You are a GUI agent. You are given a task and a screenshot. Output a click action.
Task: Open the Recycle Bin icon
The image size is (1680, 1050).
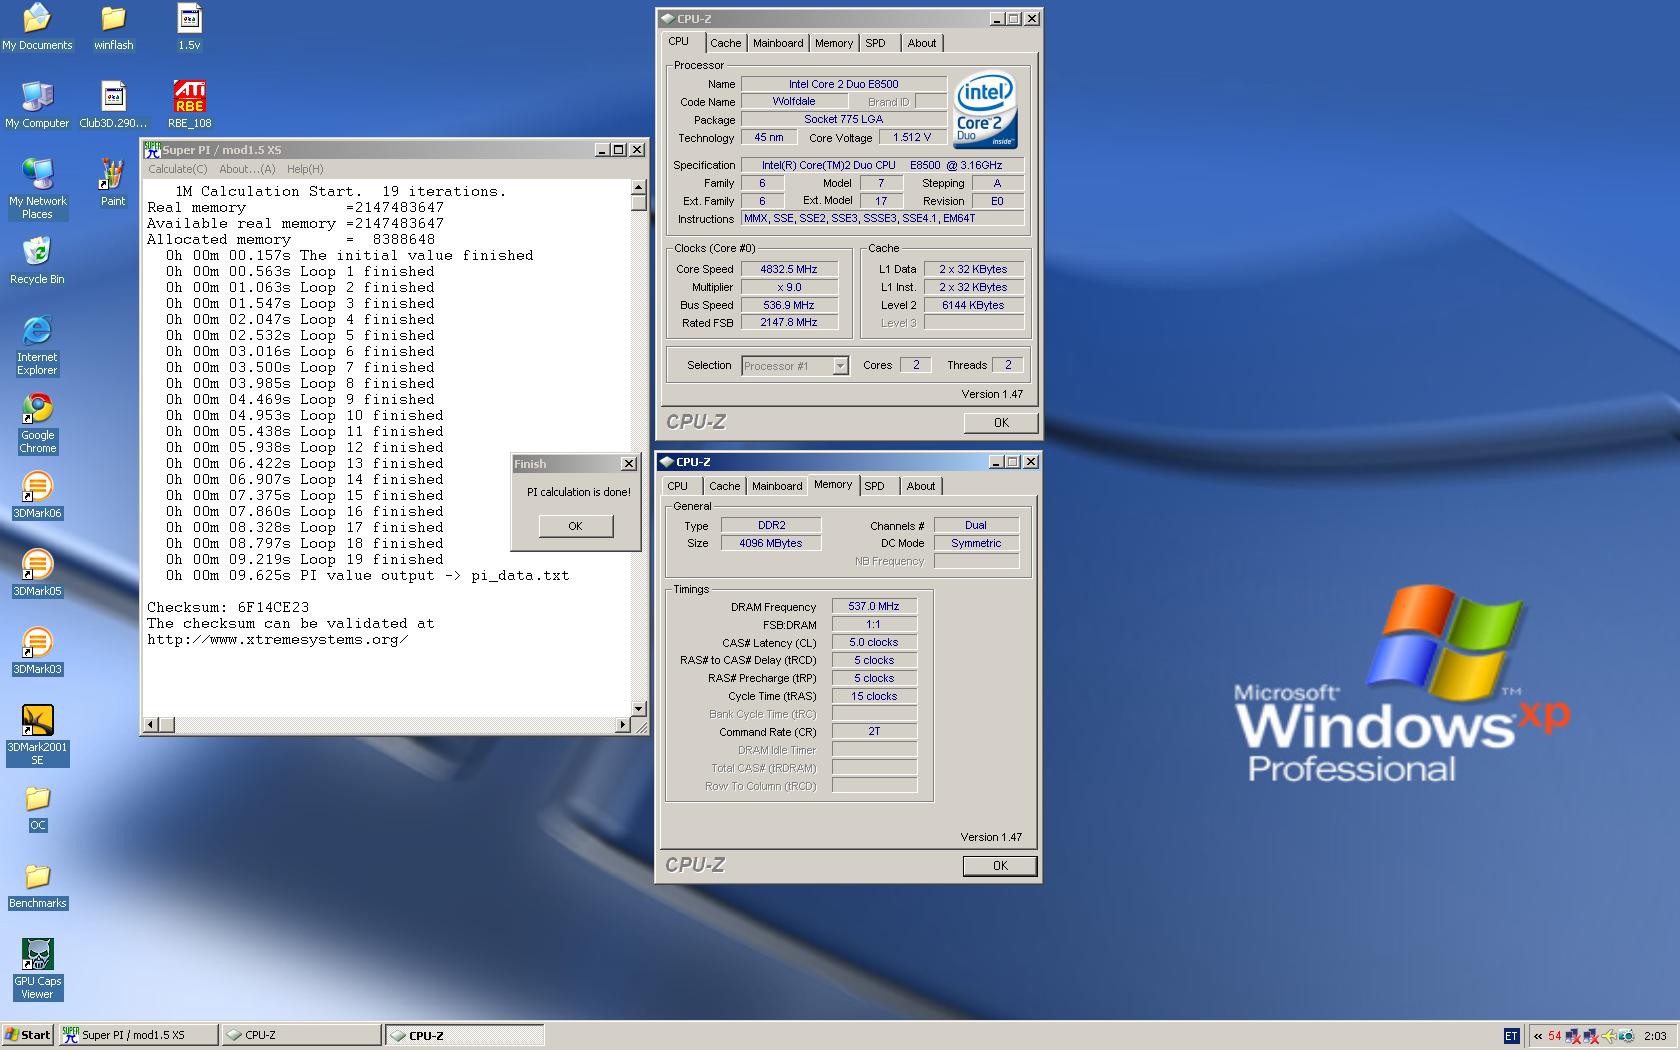(37, 261)
